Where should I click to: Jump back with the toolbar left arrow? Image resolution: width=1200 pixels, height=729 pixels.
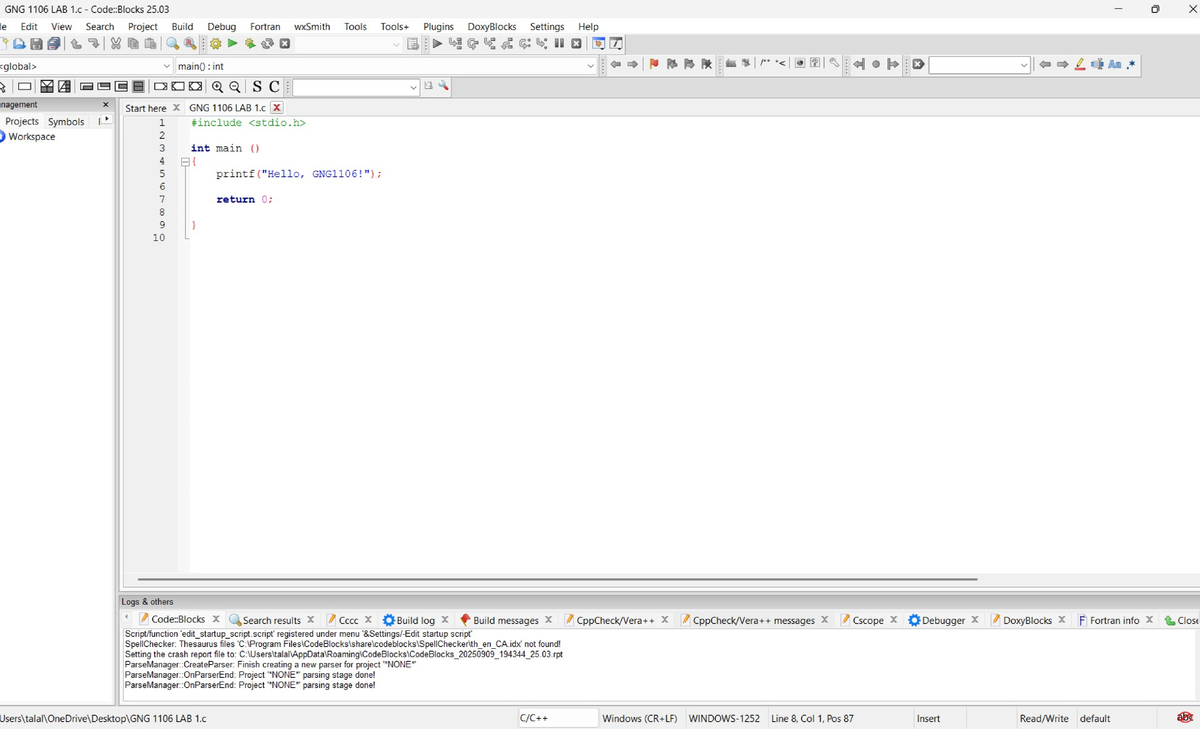[616, 64]
